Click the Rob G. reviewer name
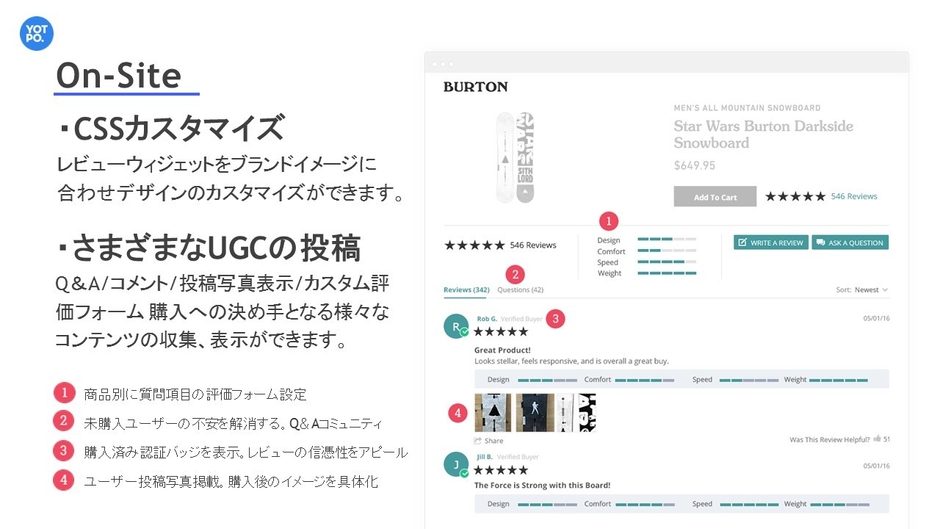Image resolution: width=940 pixels, height=529 pixels. pyautogui.click(x=487, y=318)
